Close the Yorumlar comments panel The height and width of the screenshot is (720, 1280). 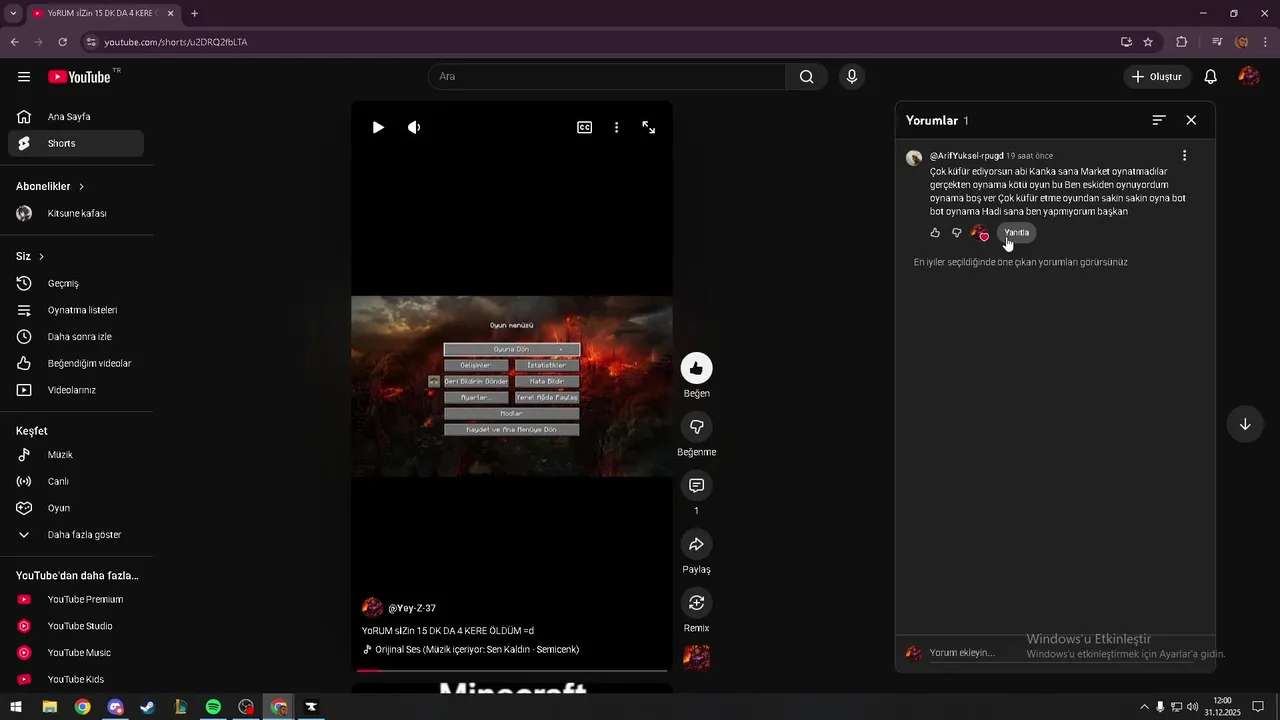[x=1191, y=120]
